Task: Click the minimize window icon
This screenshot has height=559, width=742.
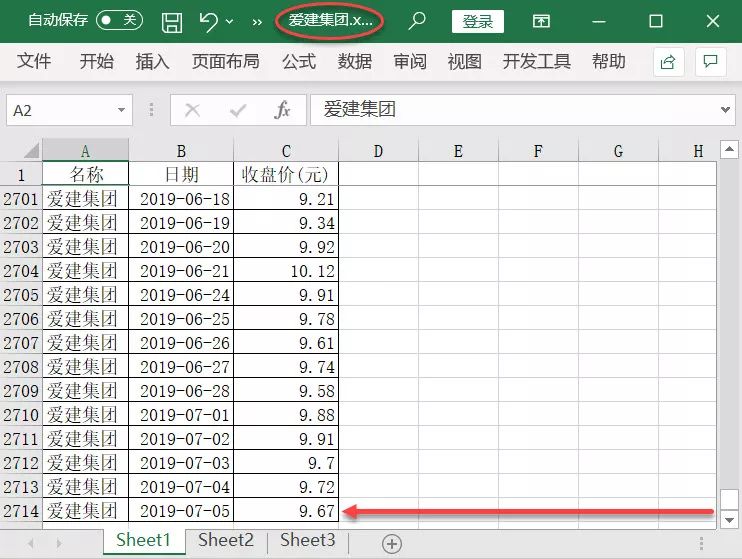Action: click(599, 21)
